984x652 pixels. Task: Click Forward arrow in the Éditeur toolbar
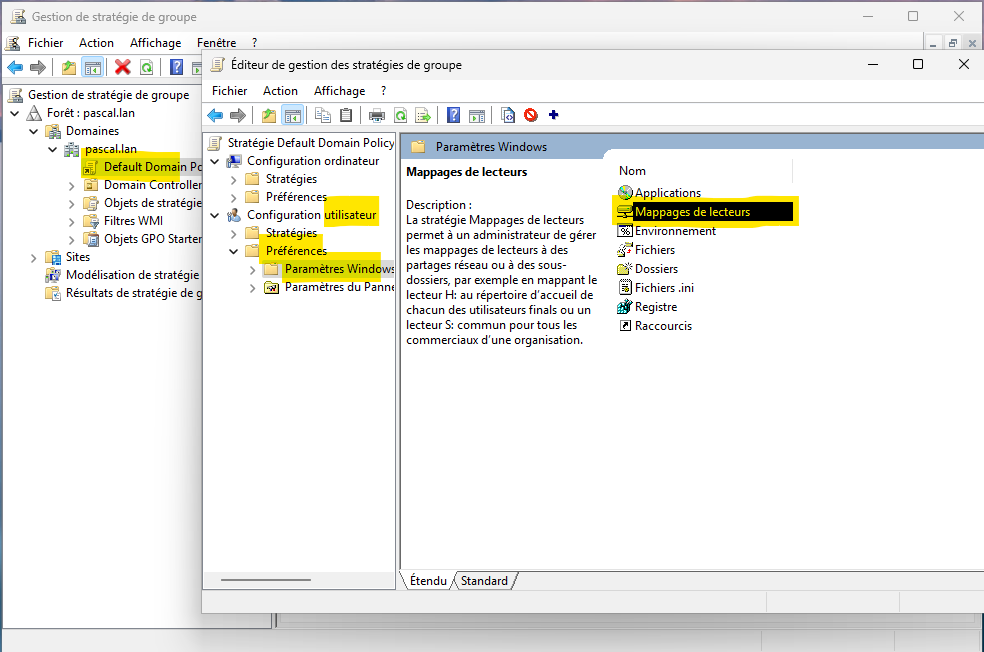coord(238,115)
